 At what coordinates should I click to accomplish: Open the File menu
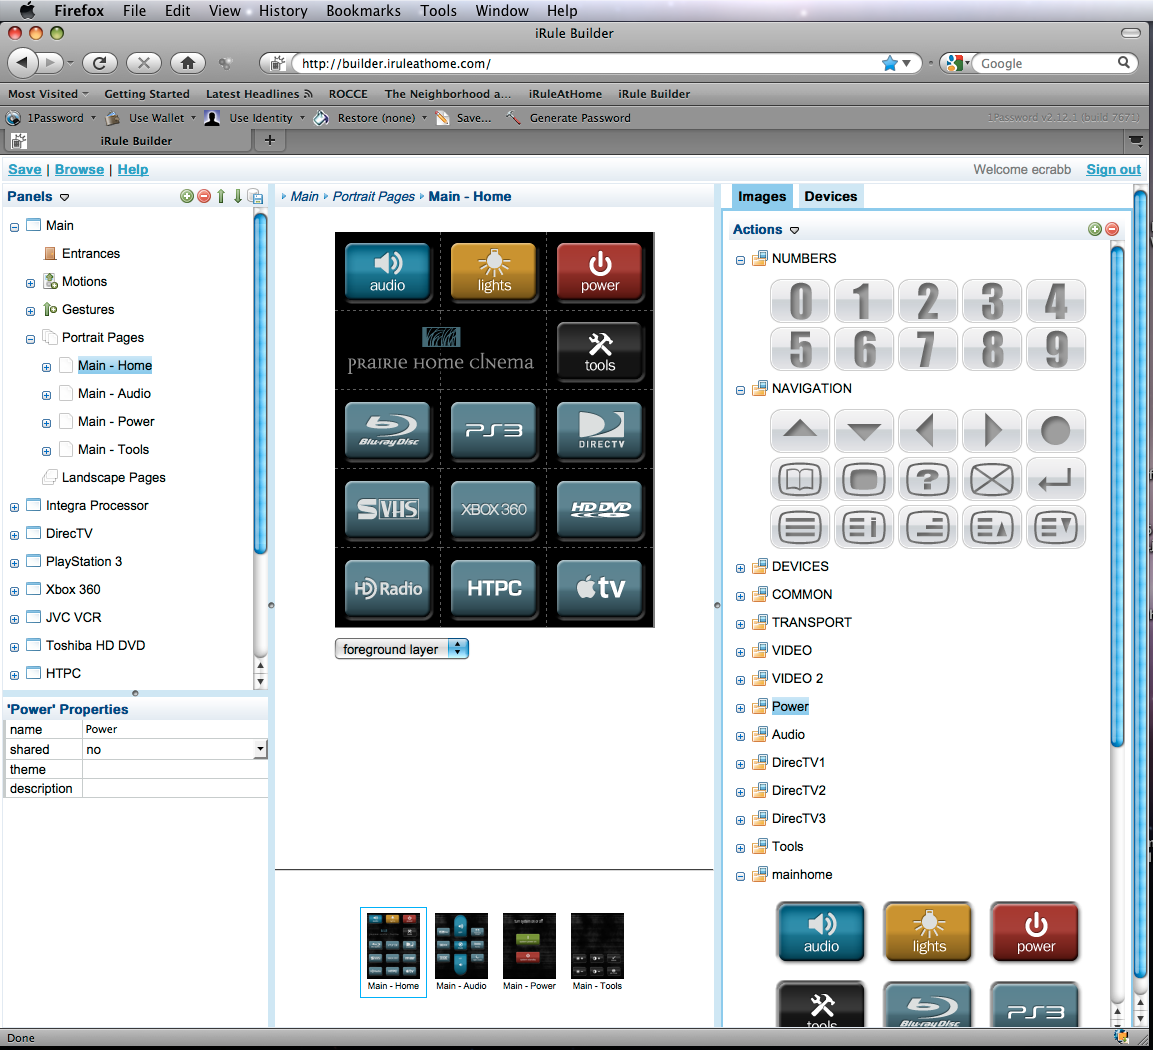pos(134,11)
